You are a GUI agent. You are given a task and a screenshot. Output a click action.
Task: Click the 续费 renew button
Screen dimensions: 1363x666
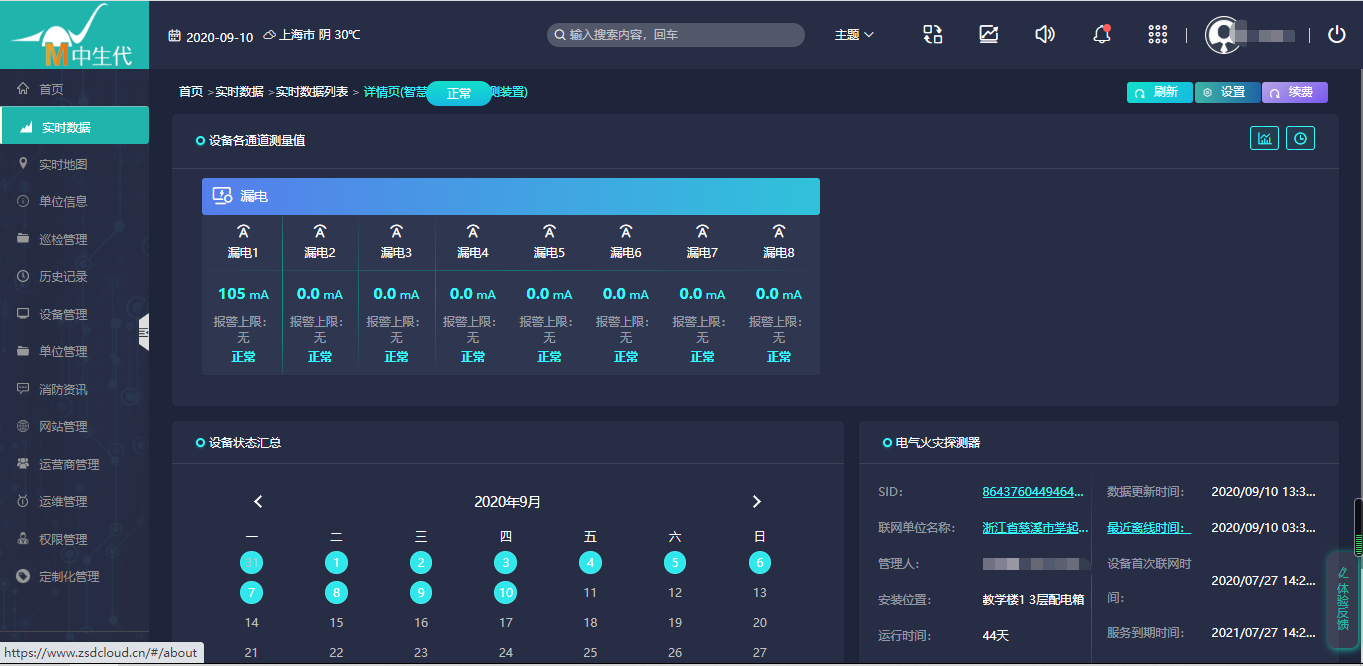[1294, 92]
